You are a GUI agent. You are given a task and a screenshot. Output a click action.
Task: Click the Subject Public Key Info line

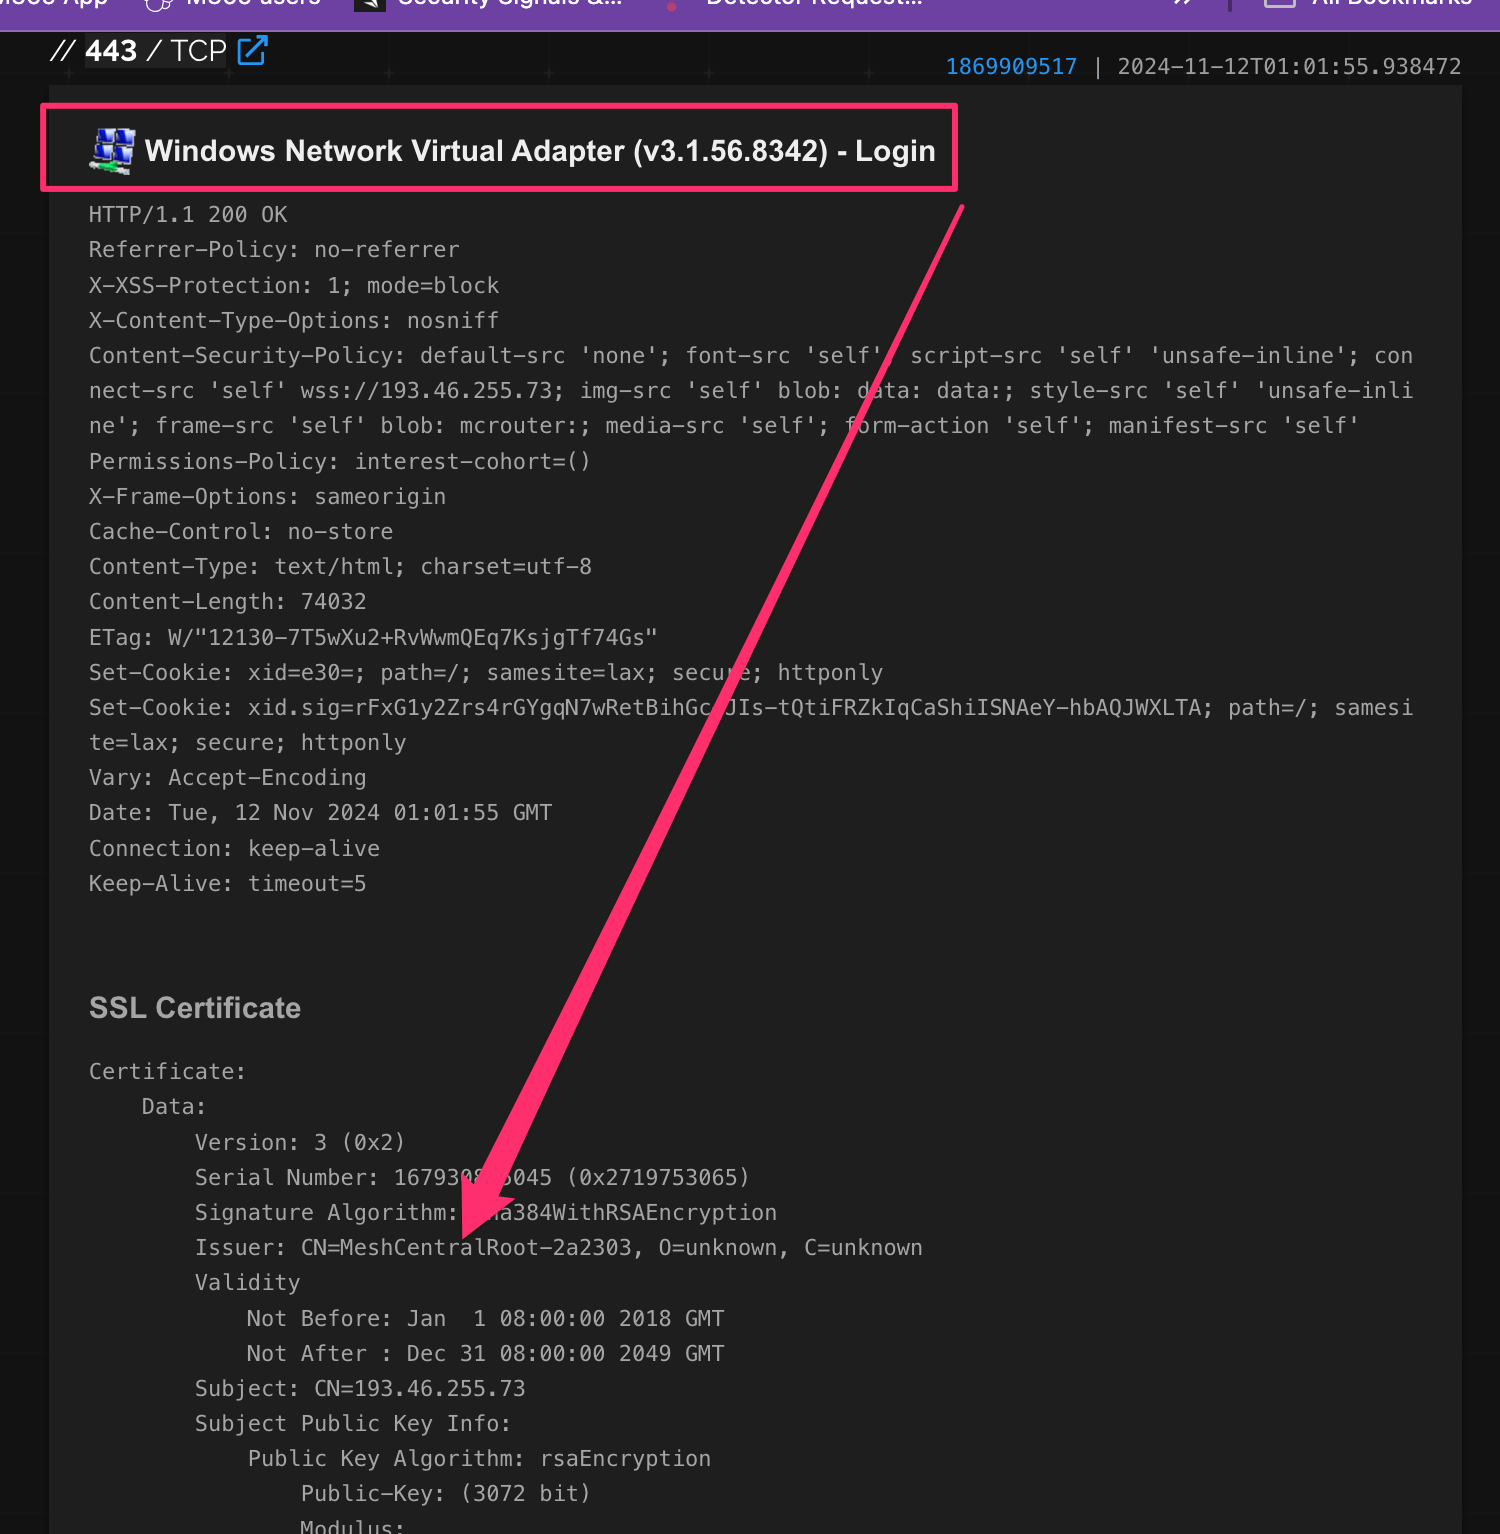353,1424
